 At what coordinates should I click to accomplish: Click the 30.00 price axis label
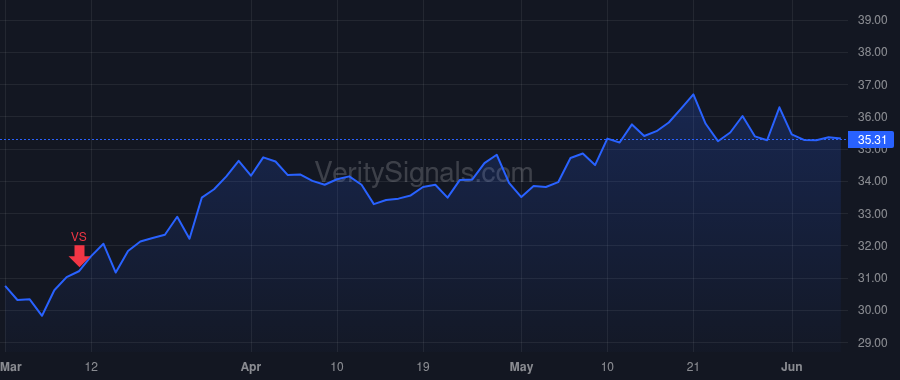(x=872, y=310)
